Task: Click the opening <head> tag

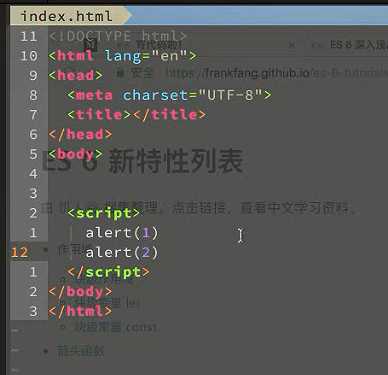Action: tap(75, 75)
